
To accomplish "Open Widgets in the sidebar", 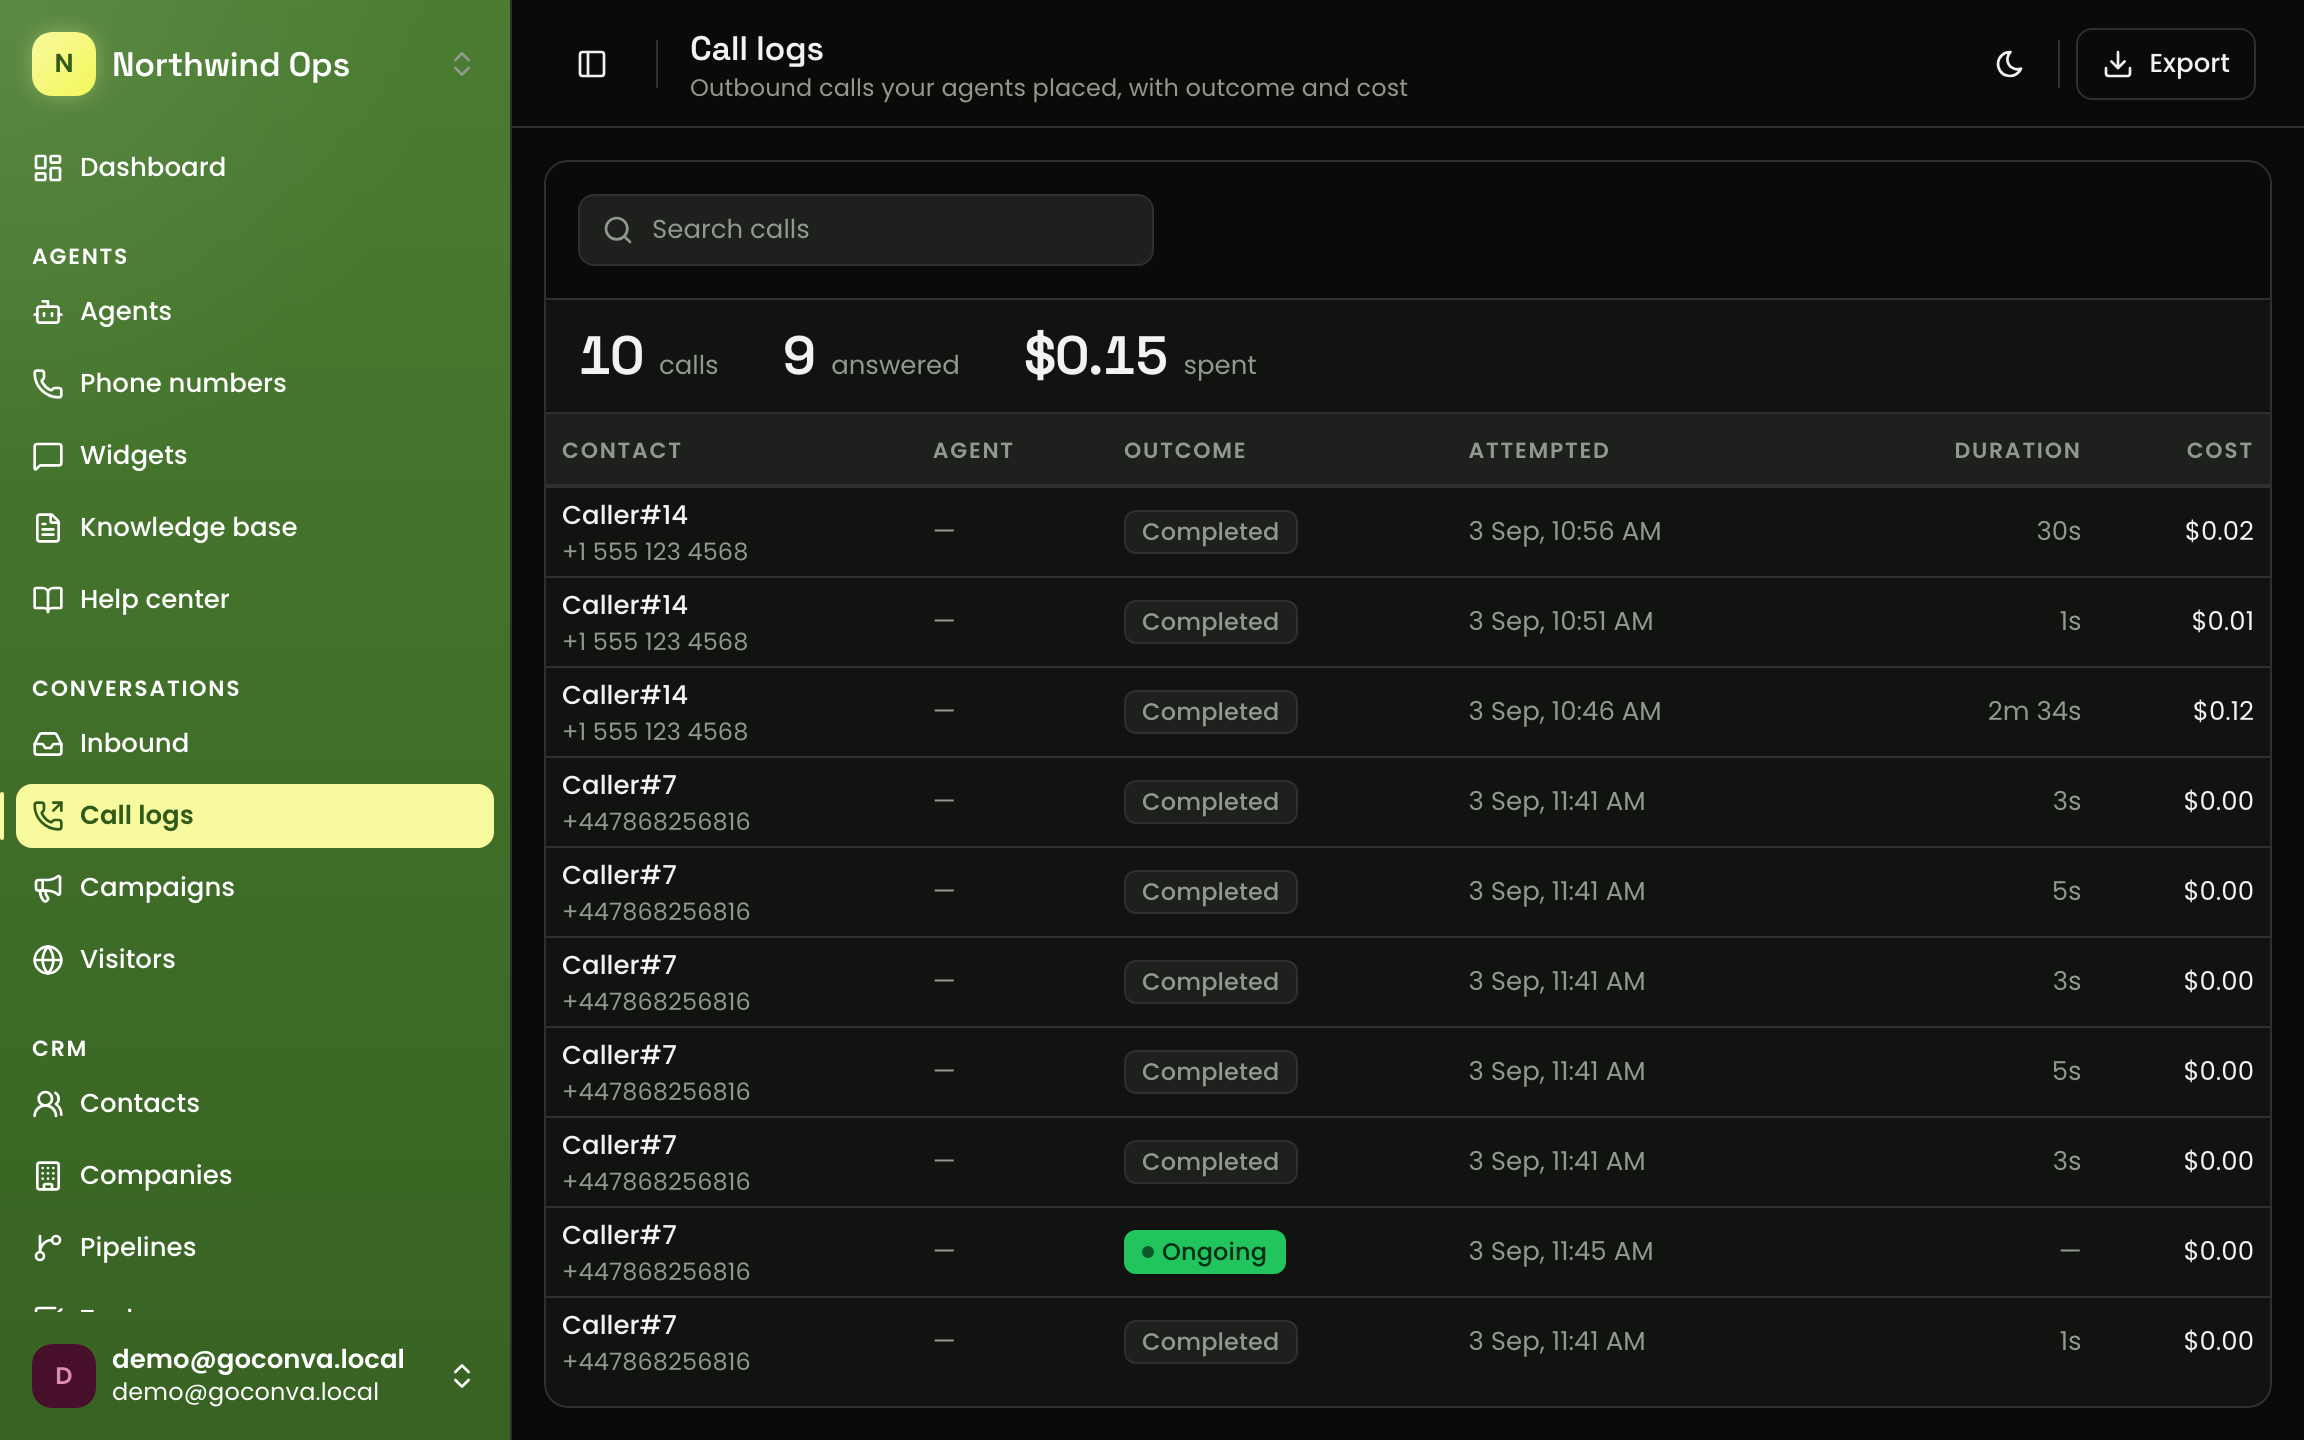I will coord(255,455).
